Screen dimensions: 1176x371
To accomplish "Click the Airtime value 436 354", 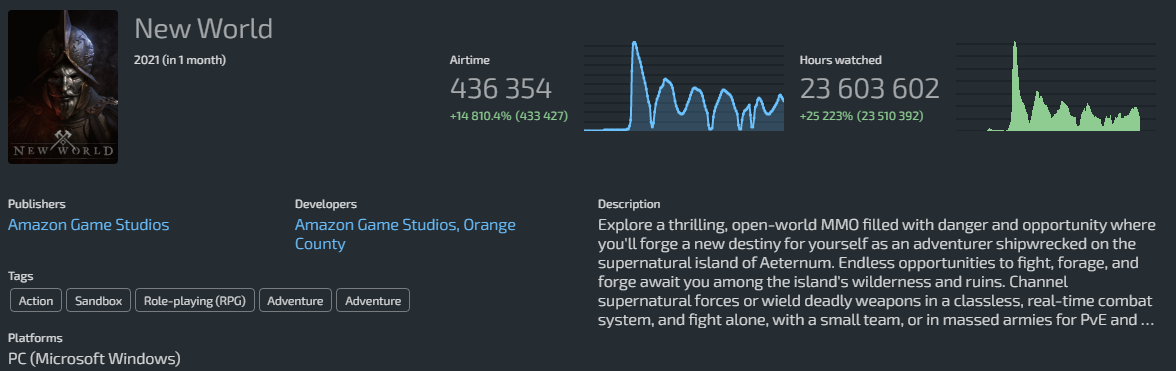I will coord(501,88).
